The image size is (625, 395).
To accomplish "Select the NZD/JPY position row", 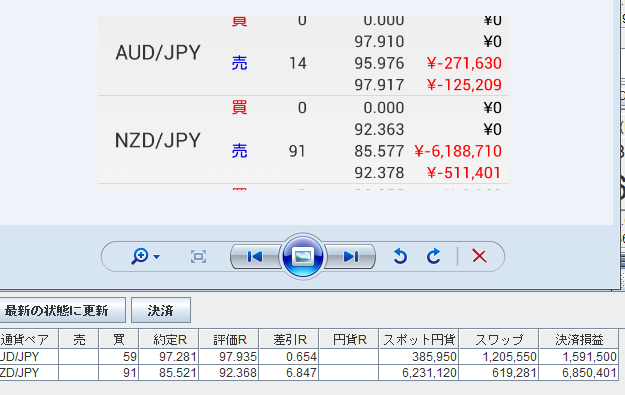I will coord(309,373).
